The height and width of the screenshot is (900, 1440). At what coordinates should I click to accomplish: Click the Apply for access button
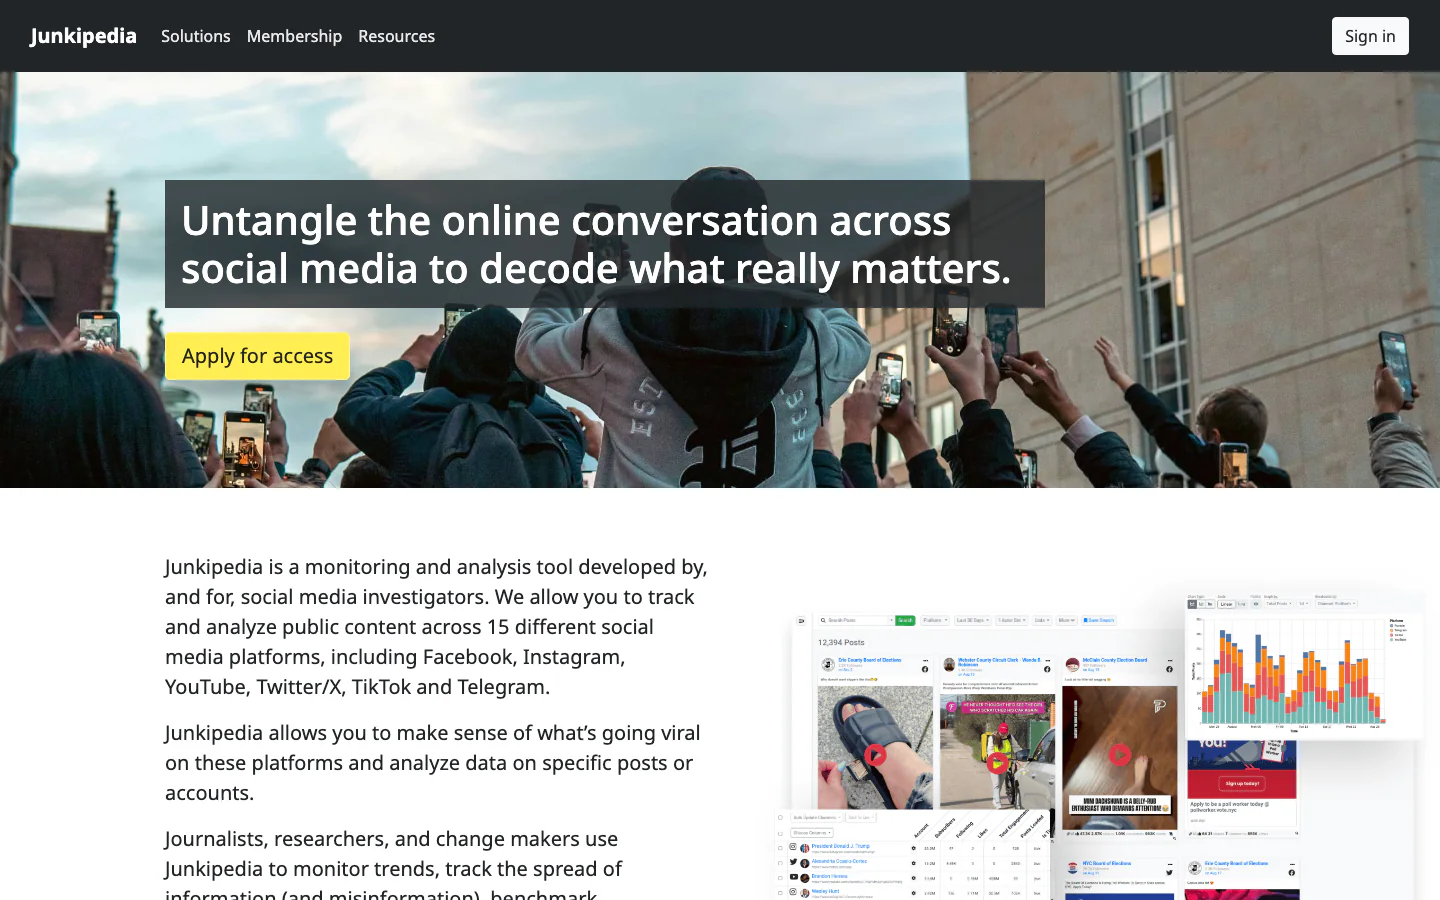[257, 356]
